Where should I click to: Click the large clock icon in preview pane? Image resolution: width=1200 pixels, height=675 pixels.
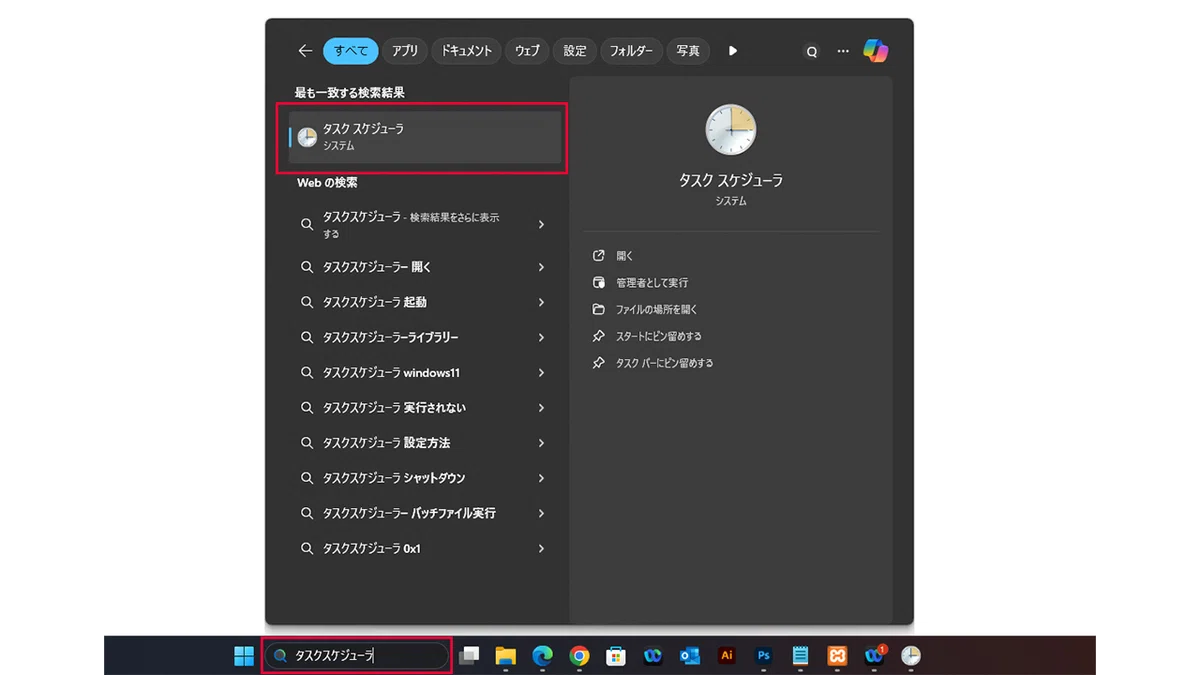(x=731, y=130)
